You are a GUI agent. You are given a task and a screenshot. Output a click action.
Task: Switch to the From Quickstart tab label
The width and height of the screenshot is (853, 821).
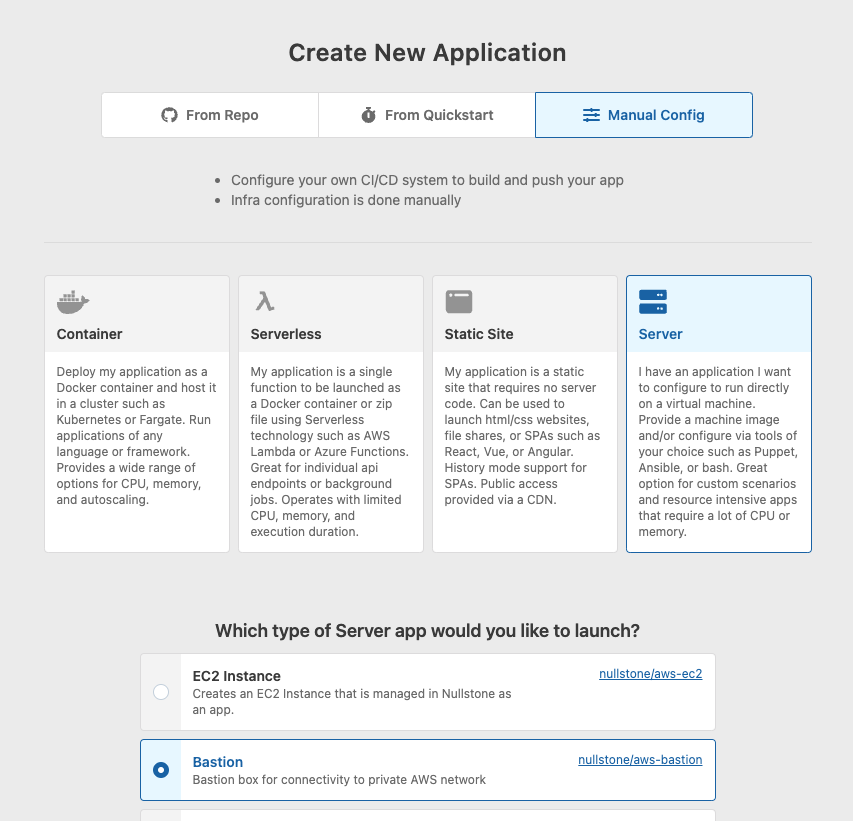click(439, 115)
